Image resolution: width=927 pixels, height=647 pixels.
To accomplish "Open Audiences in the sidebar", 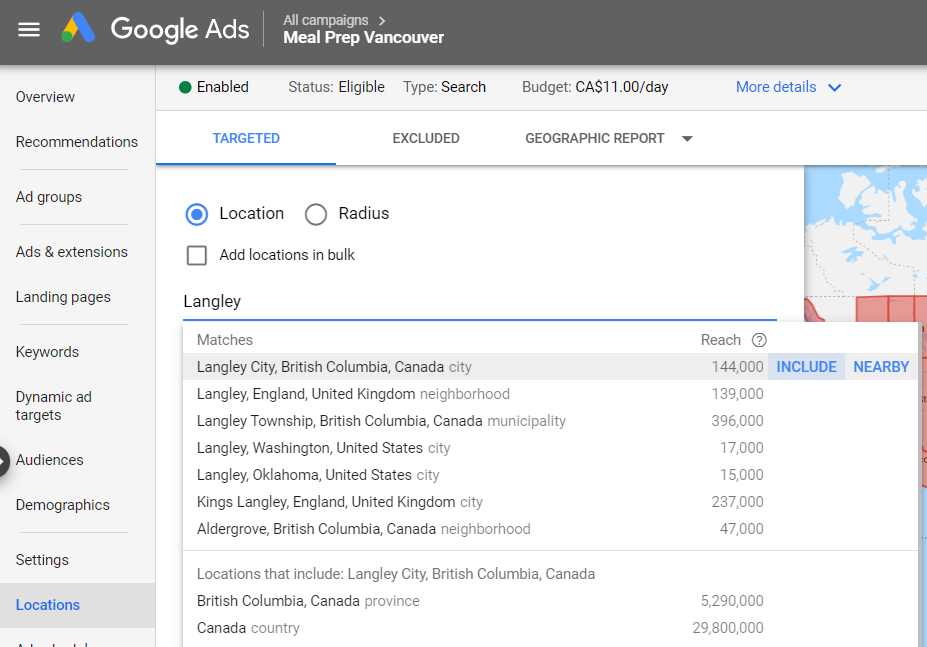I will click(x=50, y=460).
